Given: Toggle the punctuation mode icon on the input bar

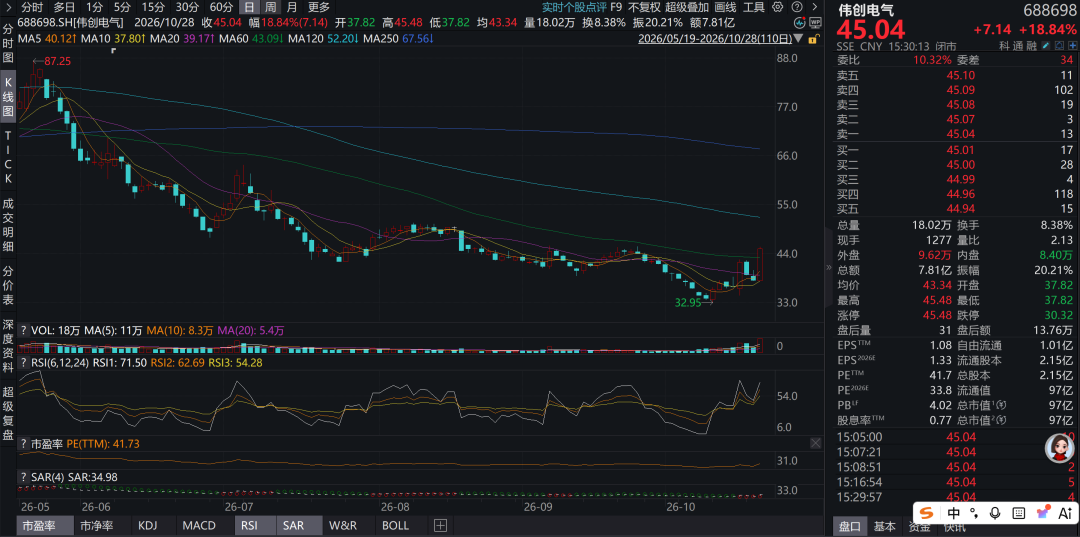Looking at the screenshot, I should click(974, 513).
